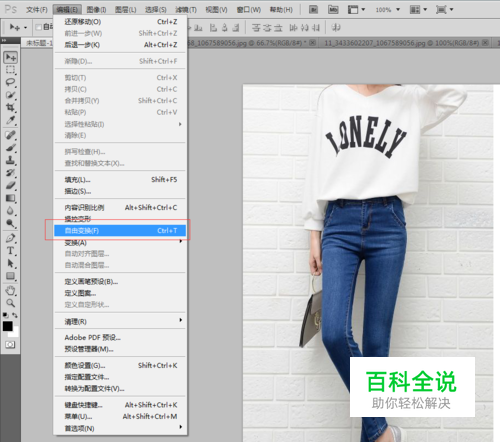Screen dimensions: 500x442
Task: Choose 定义画笔预设(B)... menu entry
Action: [121, 282]
